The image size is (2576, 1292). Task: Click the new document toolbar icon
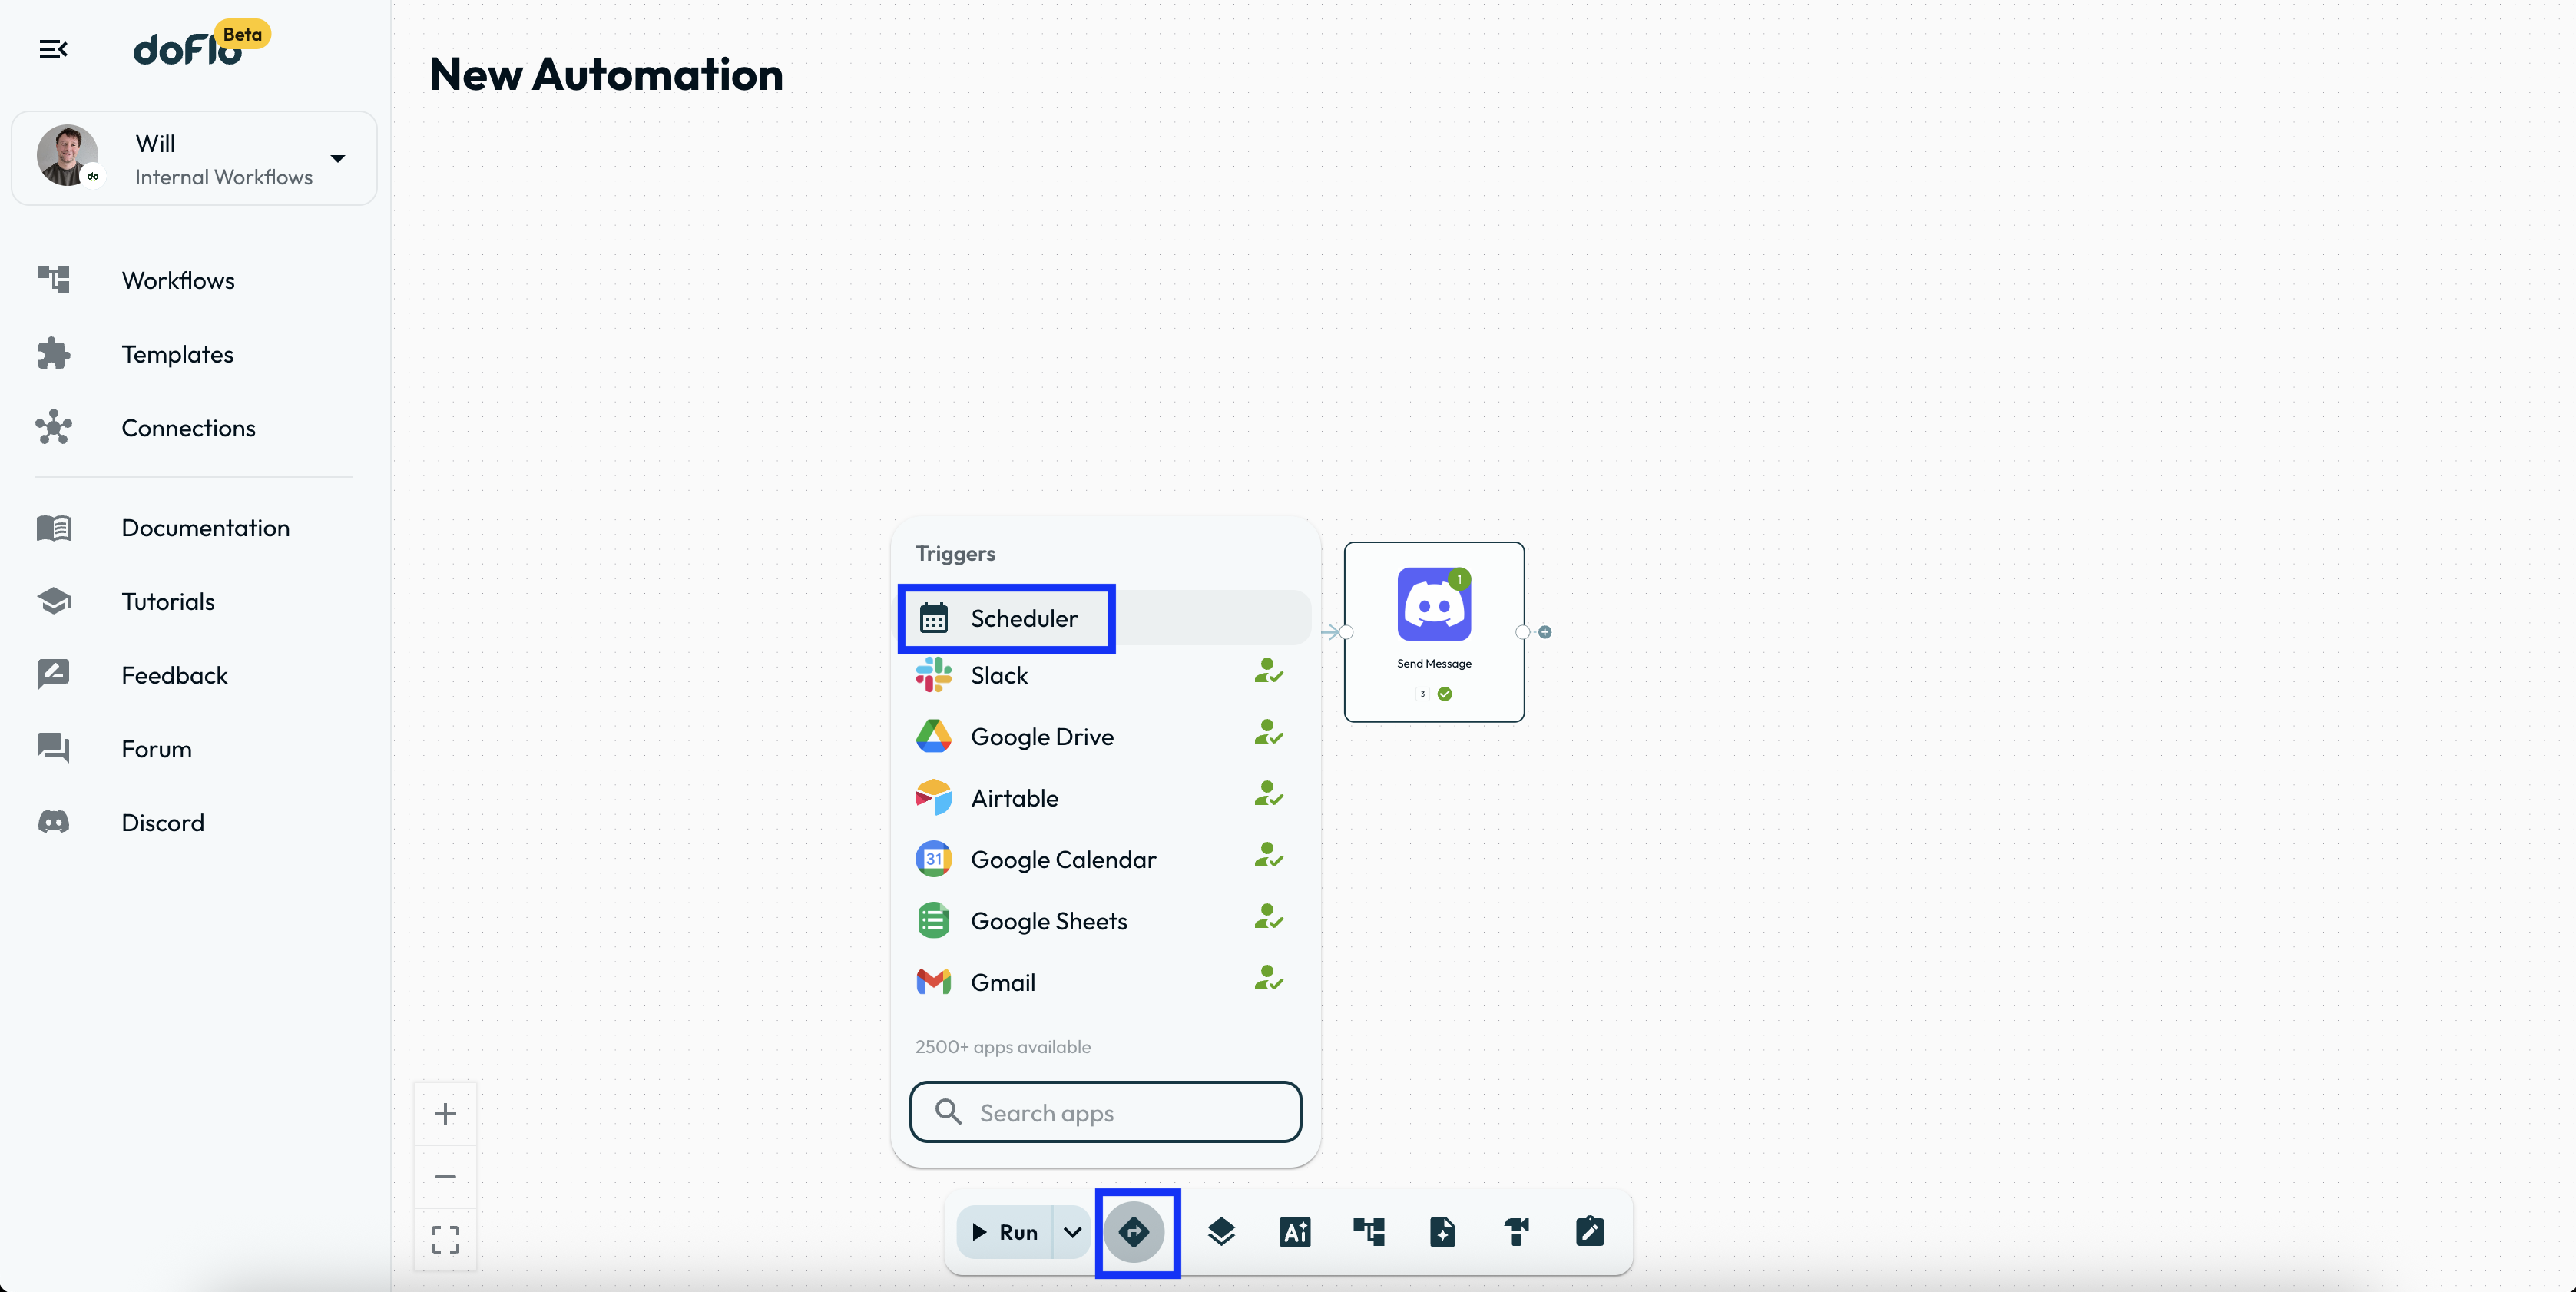coord(1442,1232)
